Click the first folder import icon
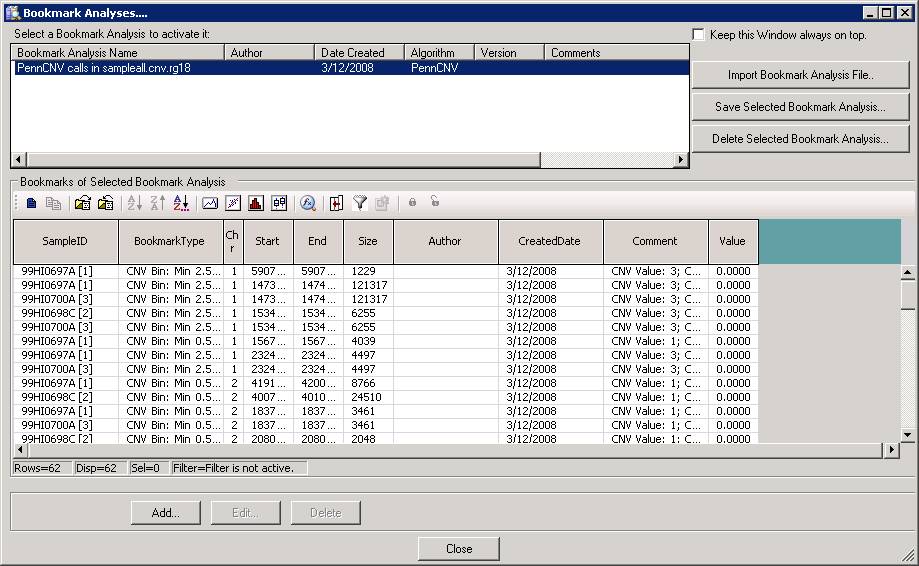Screen dimensions: 919x566 (83, 203)
